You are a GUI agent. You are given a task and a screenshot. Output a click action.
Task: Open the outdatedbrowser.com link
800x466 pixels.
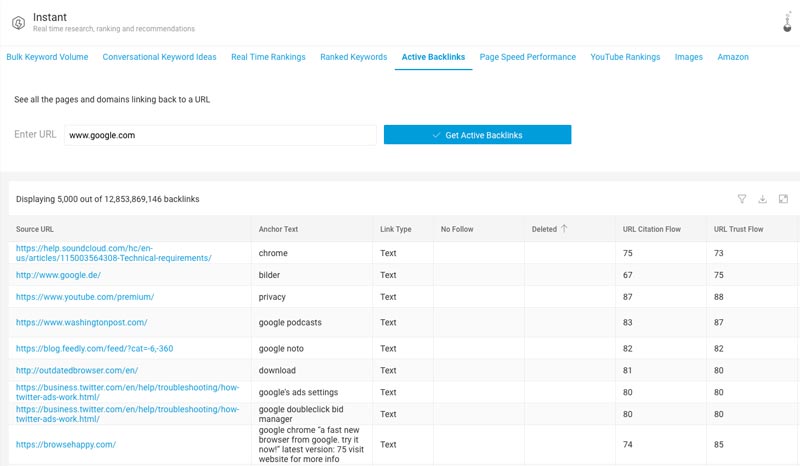tap(77, 371)
